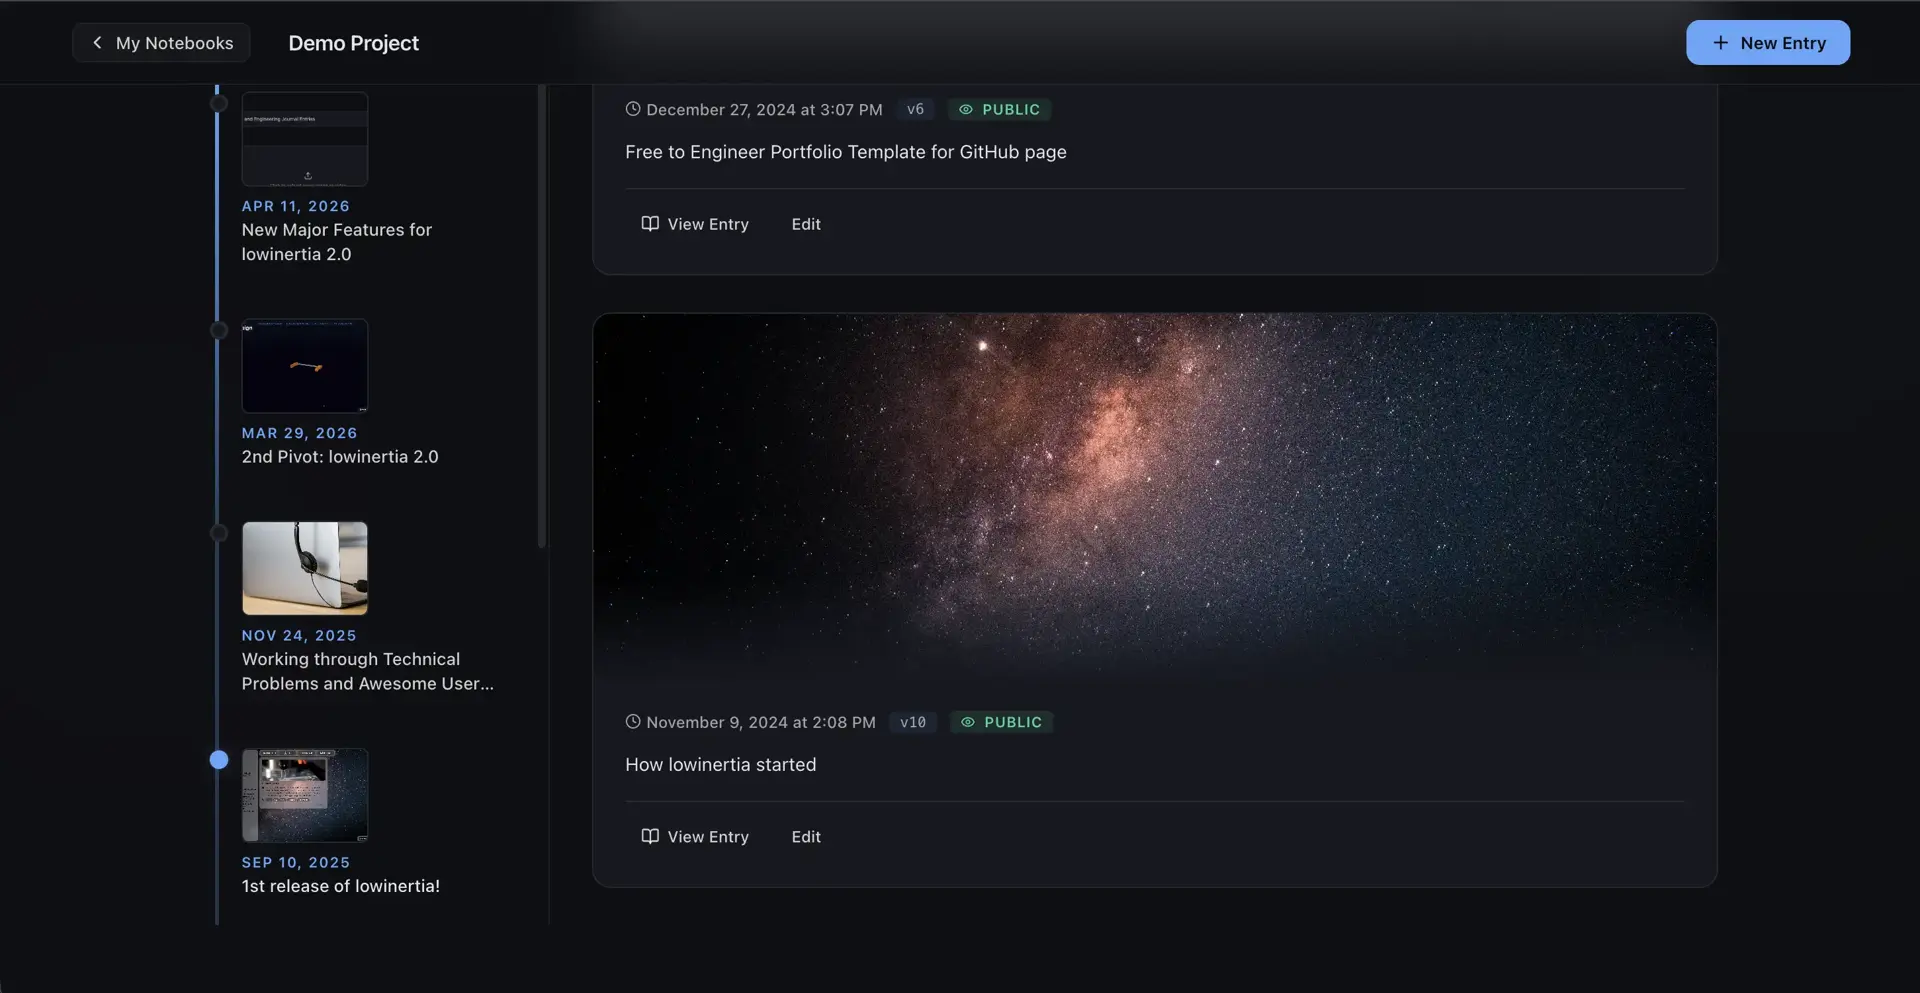Select the Nov 24, 2025 timeline dot
This screenshot has height=993, width=1920.
point(219,533)
